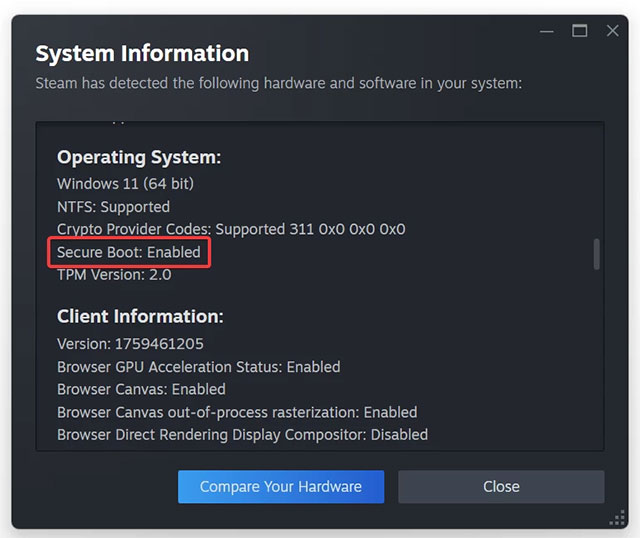Click the NTFS: Supported entry
Viewport: 640px width, 538px height.
tap(113, 207)
